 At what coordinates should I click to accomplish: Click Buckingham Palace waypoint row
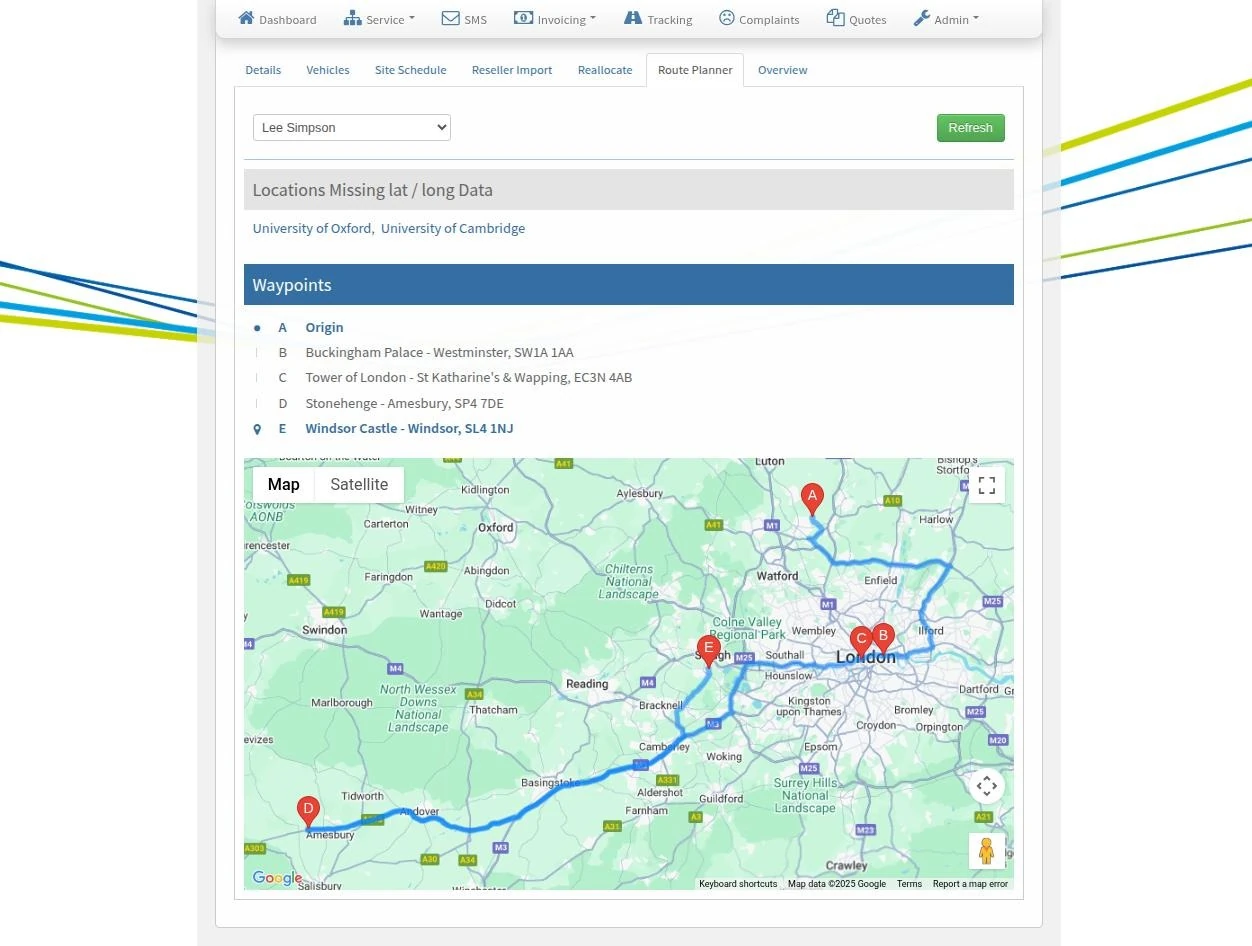(x=440, y=353)
